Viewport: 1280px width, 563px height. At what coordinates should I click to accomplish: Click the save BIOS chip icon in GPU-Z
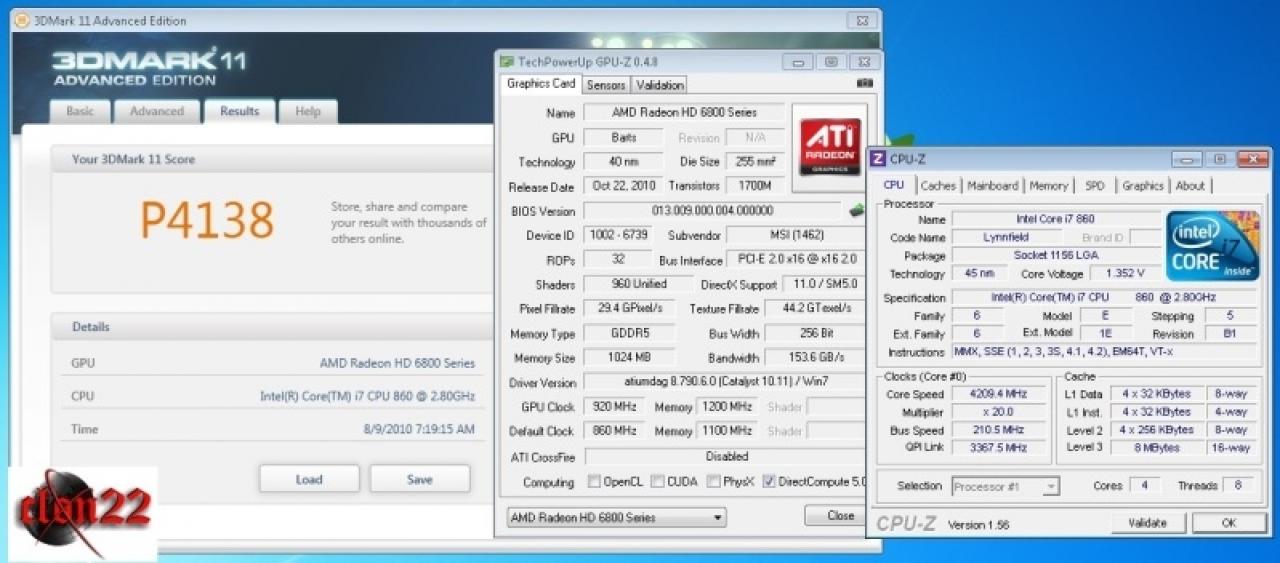point(857,210)
